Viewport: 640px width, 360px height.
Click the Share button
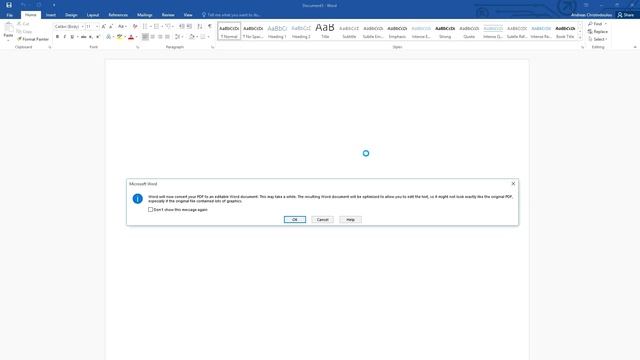click(626, 15)
